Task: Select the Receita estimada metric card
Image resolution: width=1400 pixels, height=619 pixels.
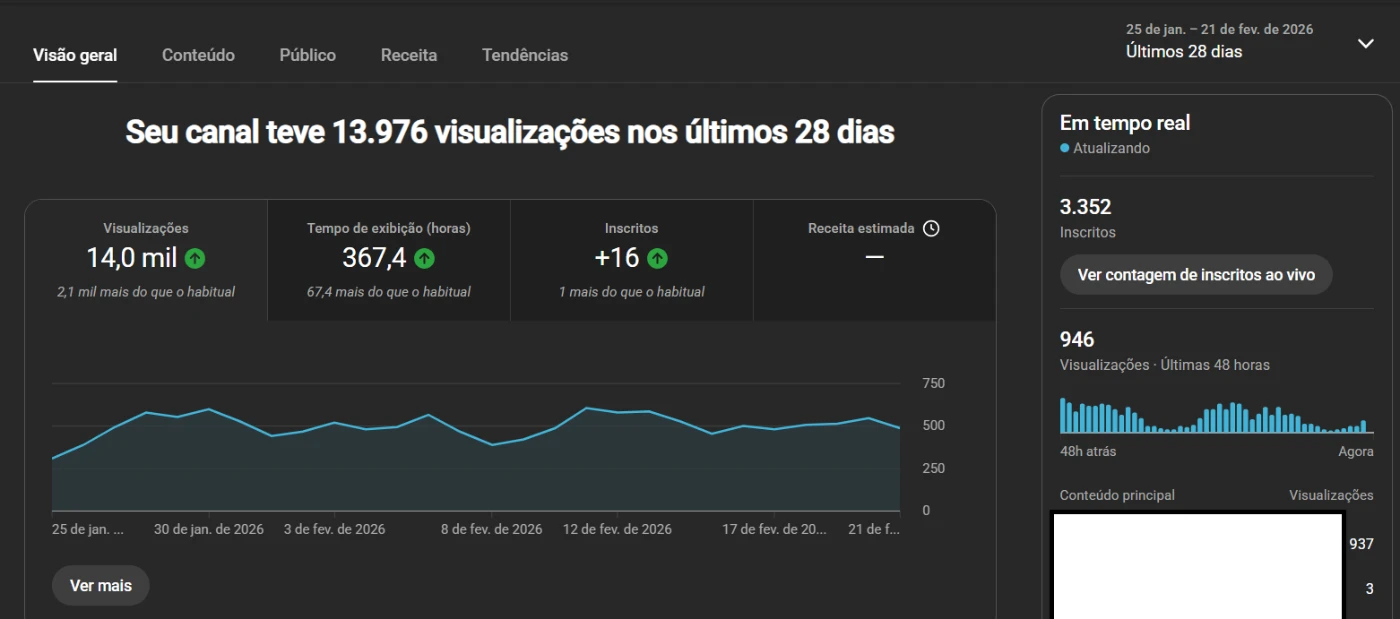Action: pos(874,260)
